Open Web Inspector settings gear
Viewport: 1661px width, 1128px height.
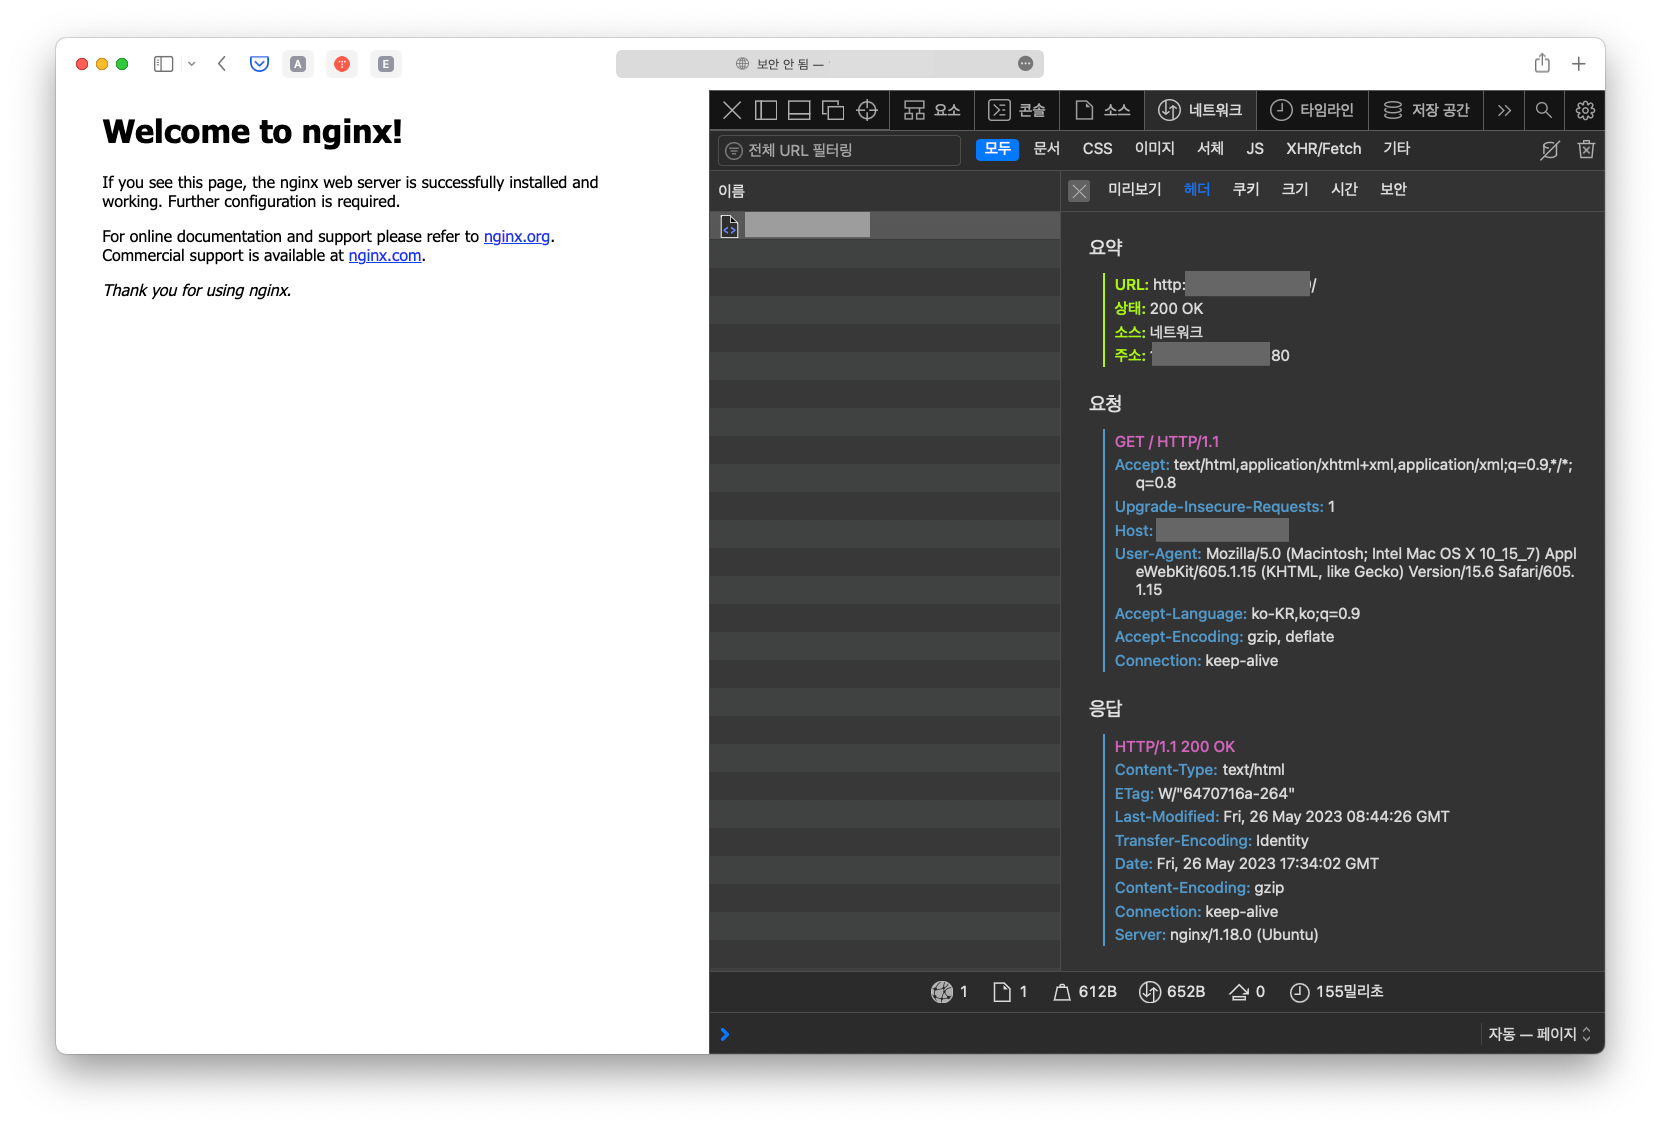(1585, 110)
